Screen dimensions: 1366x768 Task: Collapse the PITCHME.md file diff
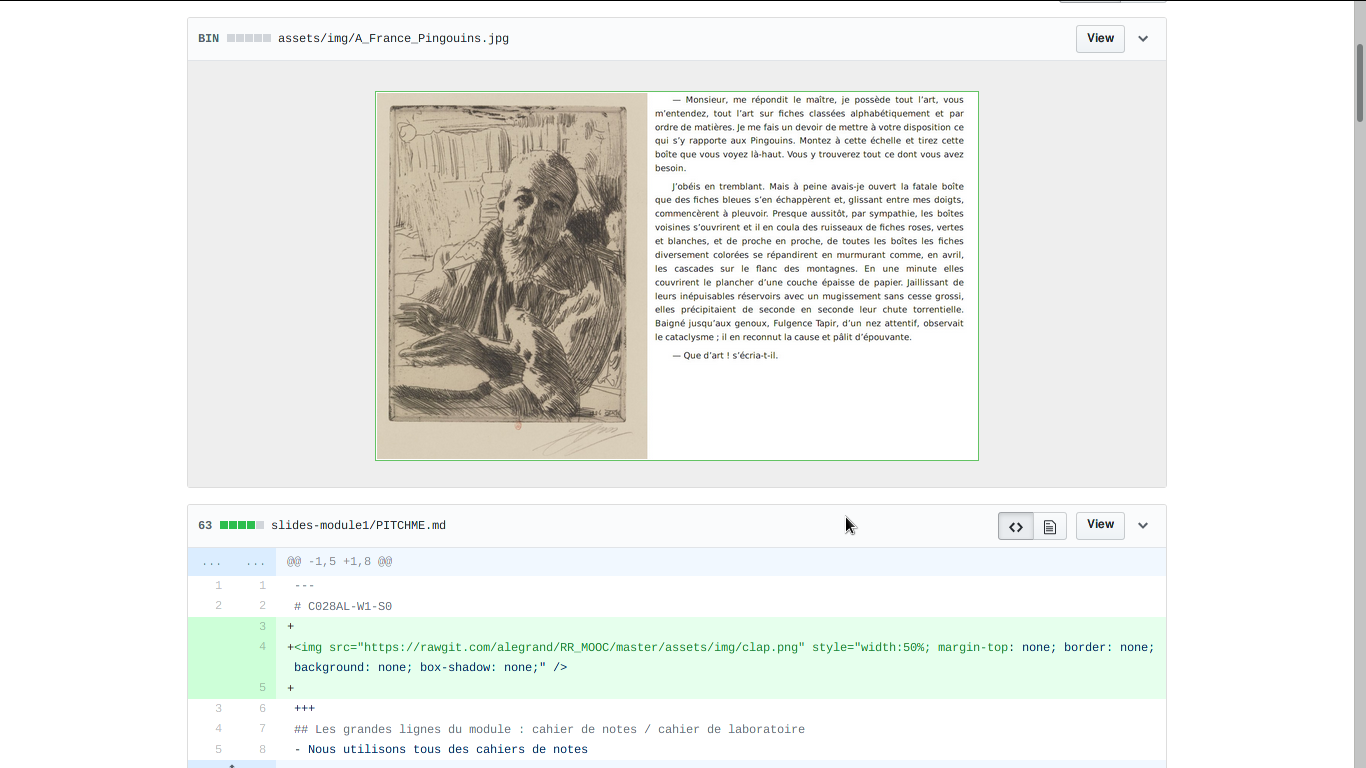[x=1143, y=526]
